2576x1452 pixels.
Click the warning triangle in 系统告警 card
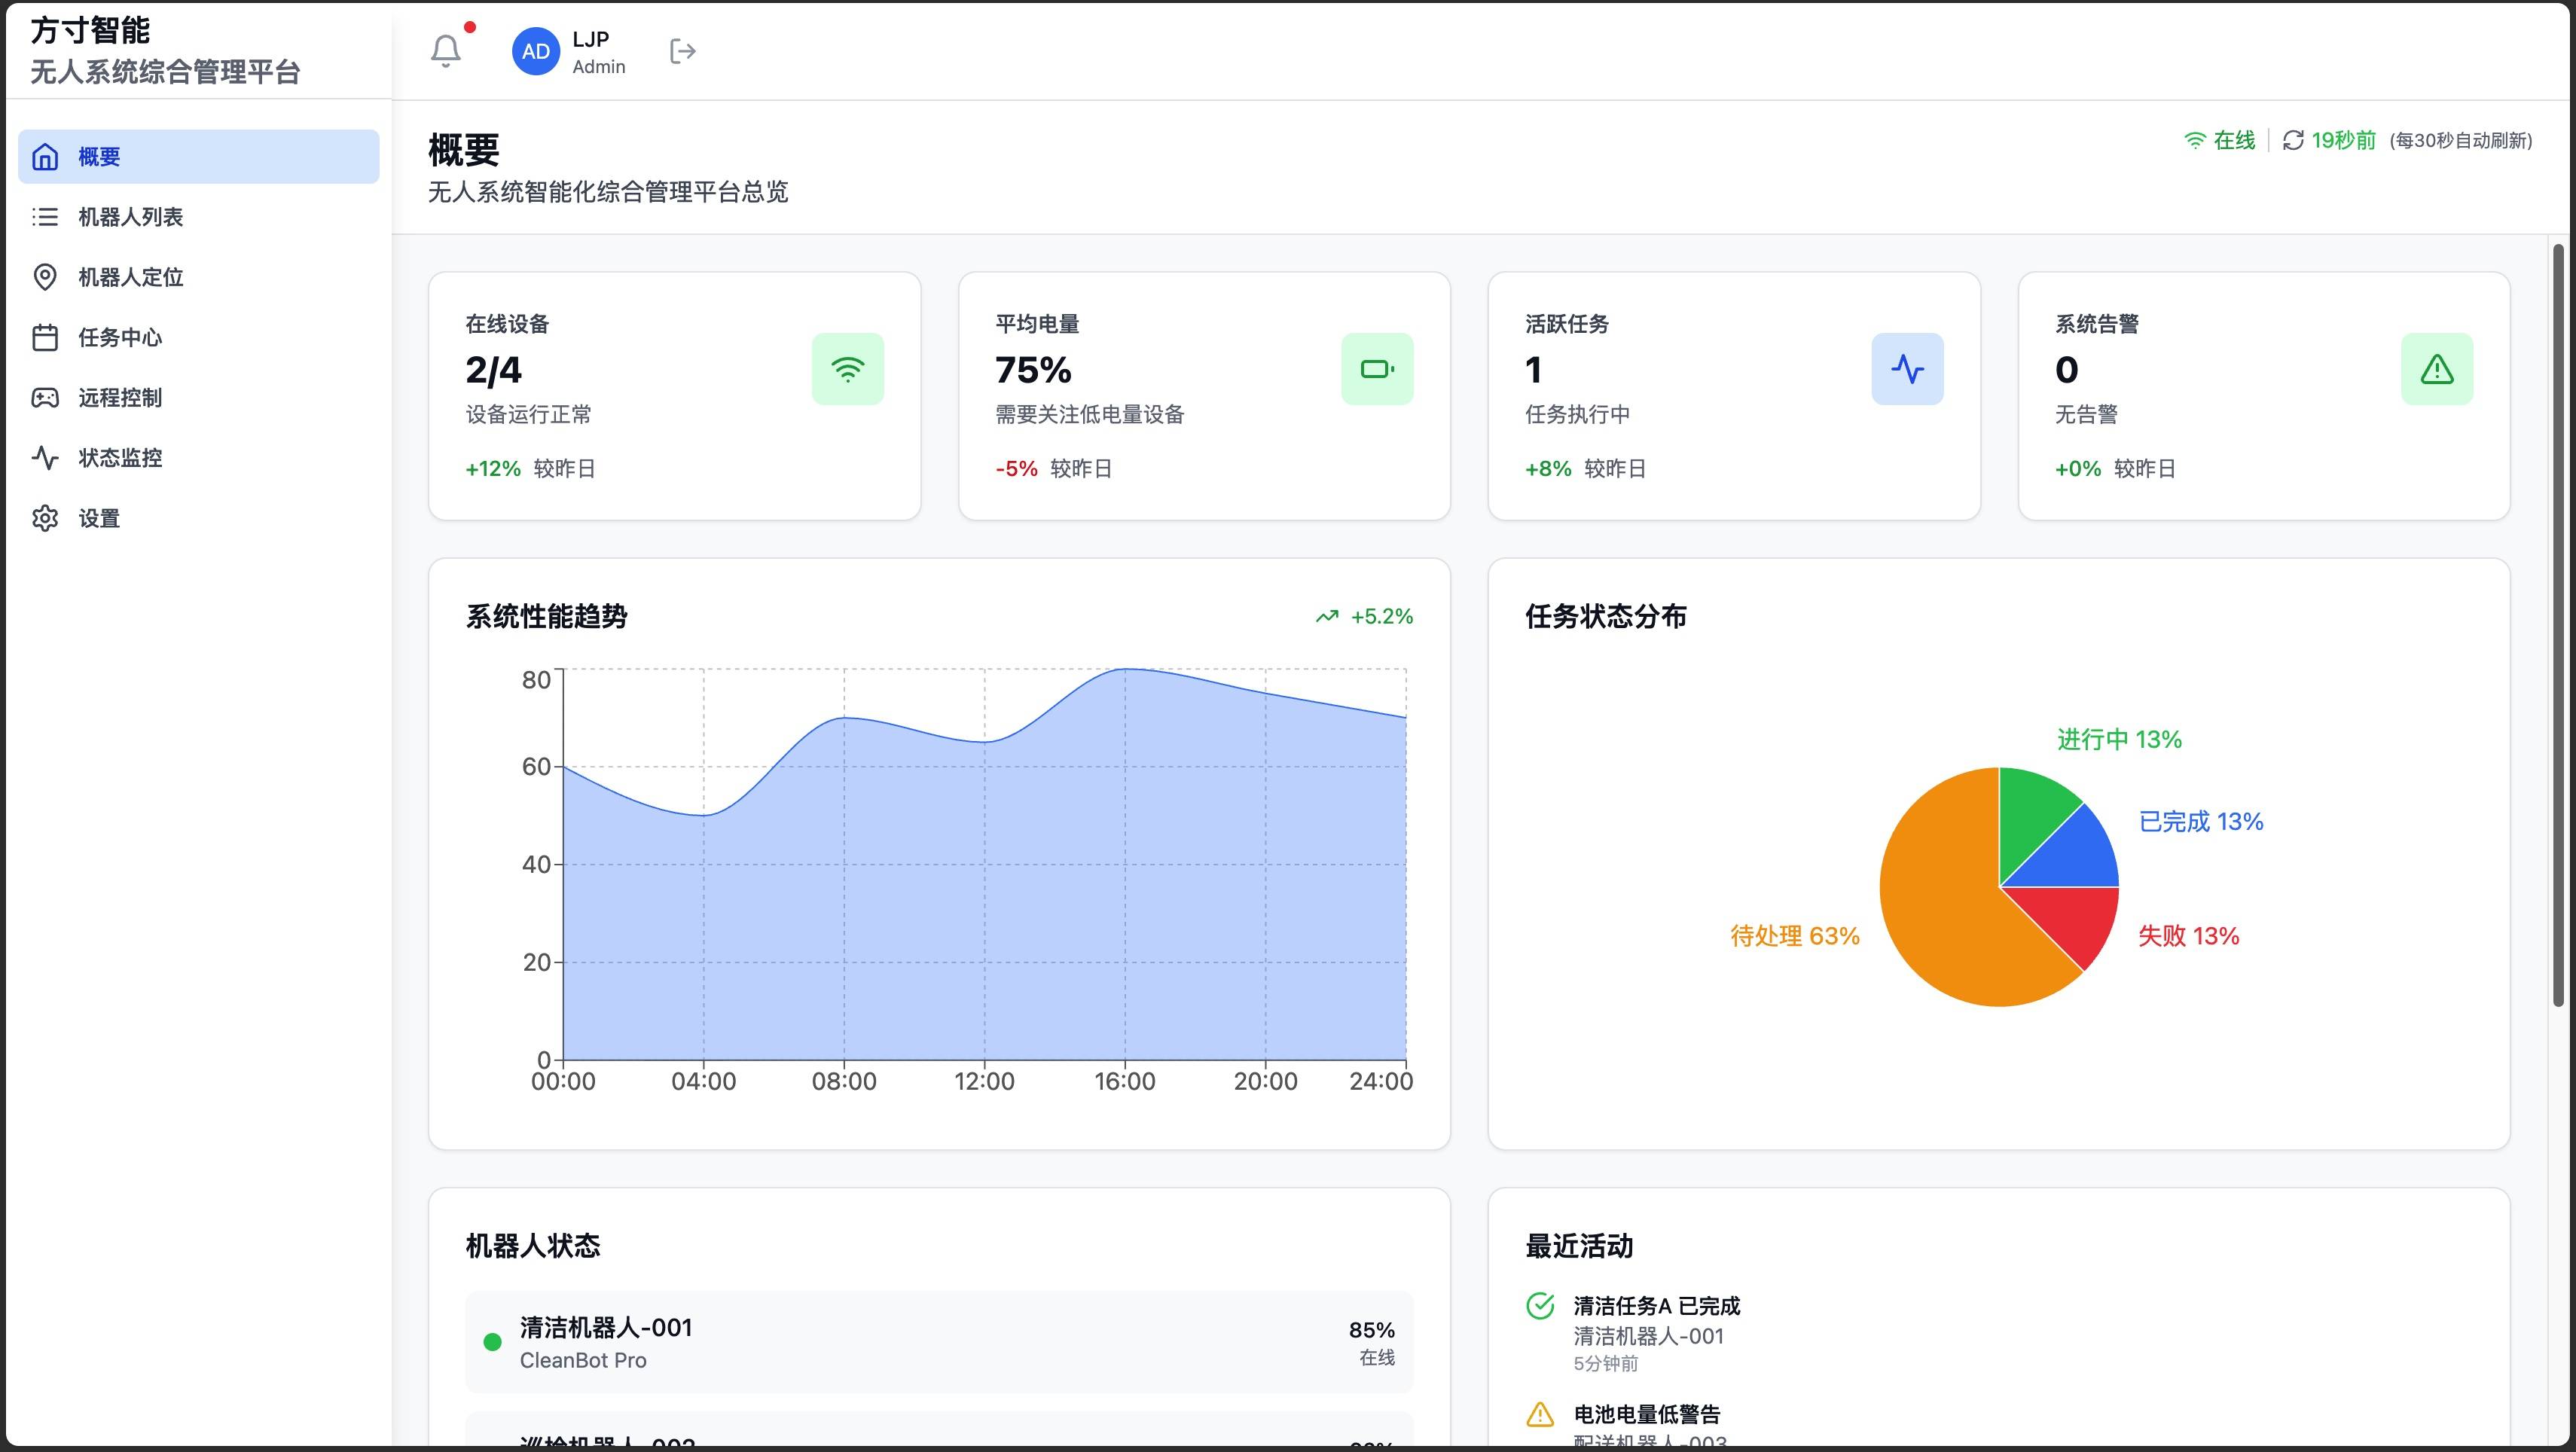[2436, 369]
